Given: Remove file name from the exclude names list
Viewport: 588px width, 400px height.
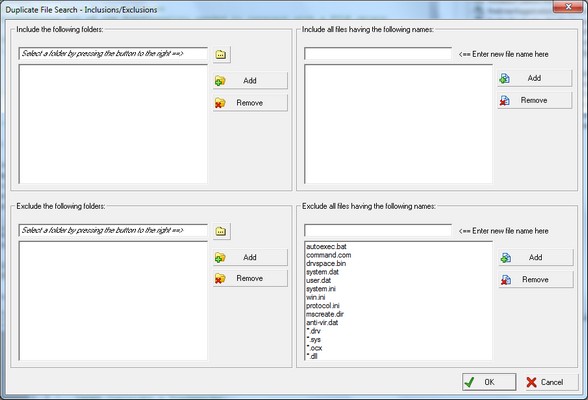Looking at the screenshot, I should tap(536, 279).
